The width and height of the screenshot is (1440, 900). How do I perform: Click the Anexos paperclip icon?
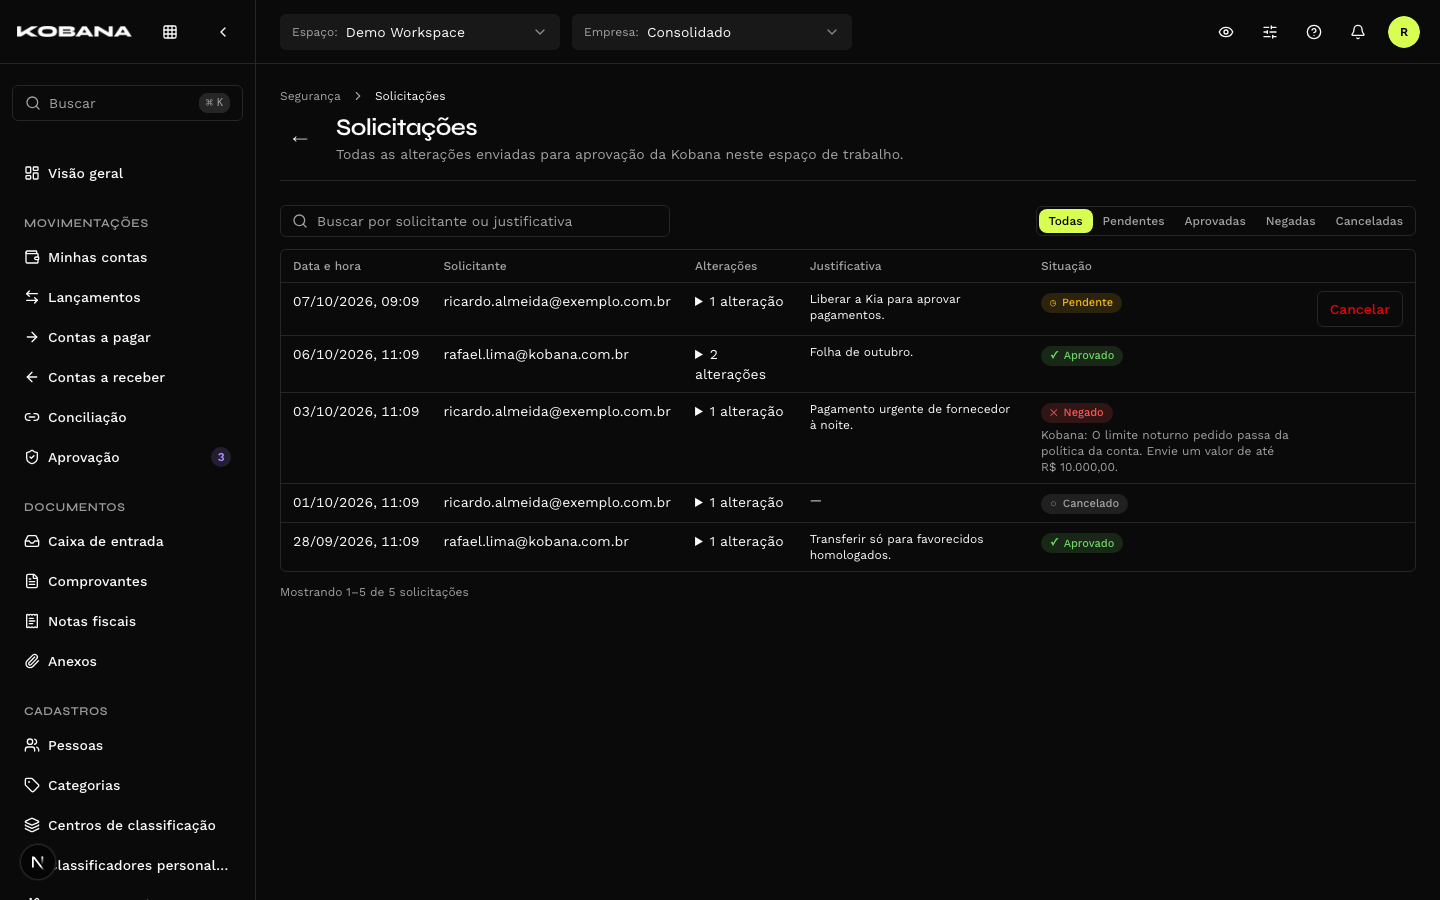32,661
